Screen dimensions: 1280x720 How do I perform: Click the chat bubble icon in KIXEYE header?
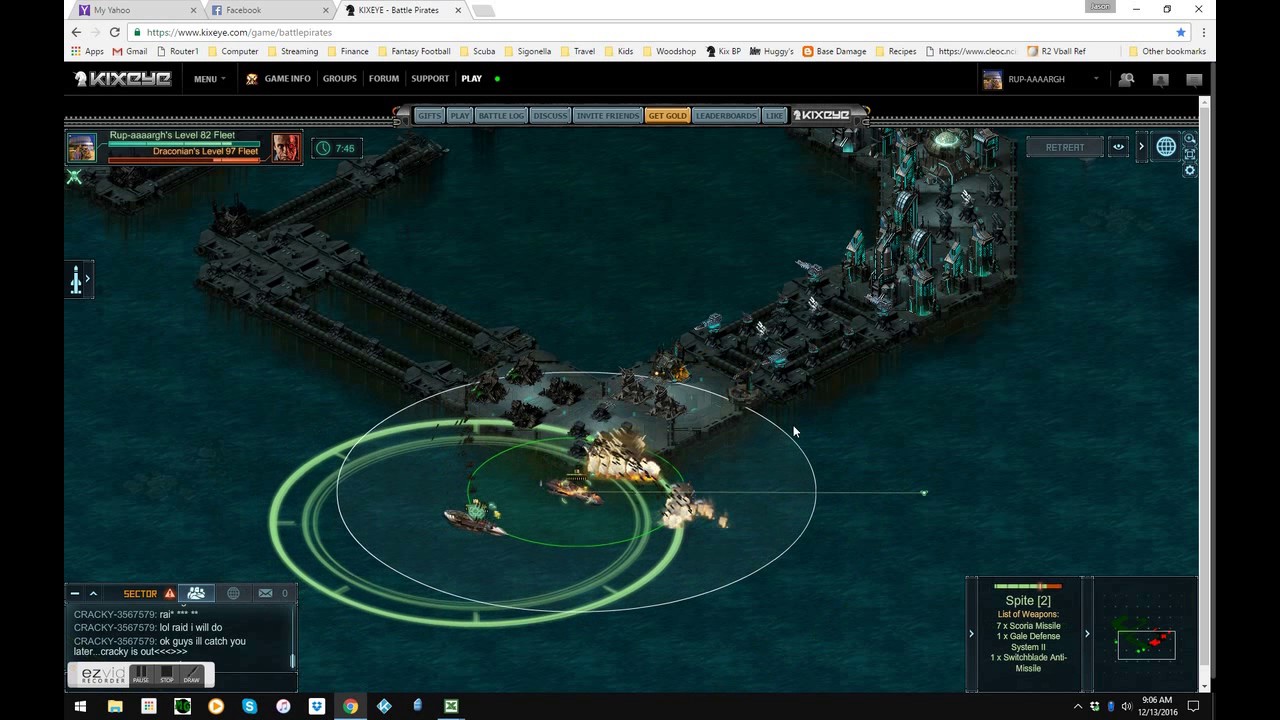click(x=1161, y=80)
